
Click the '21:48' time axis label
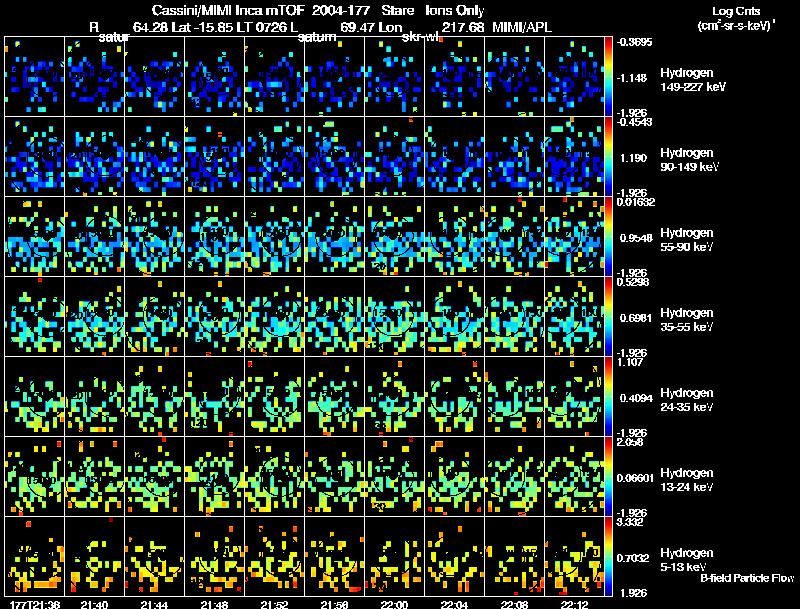click(x=214, y=604)
